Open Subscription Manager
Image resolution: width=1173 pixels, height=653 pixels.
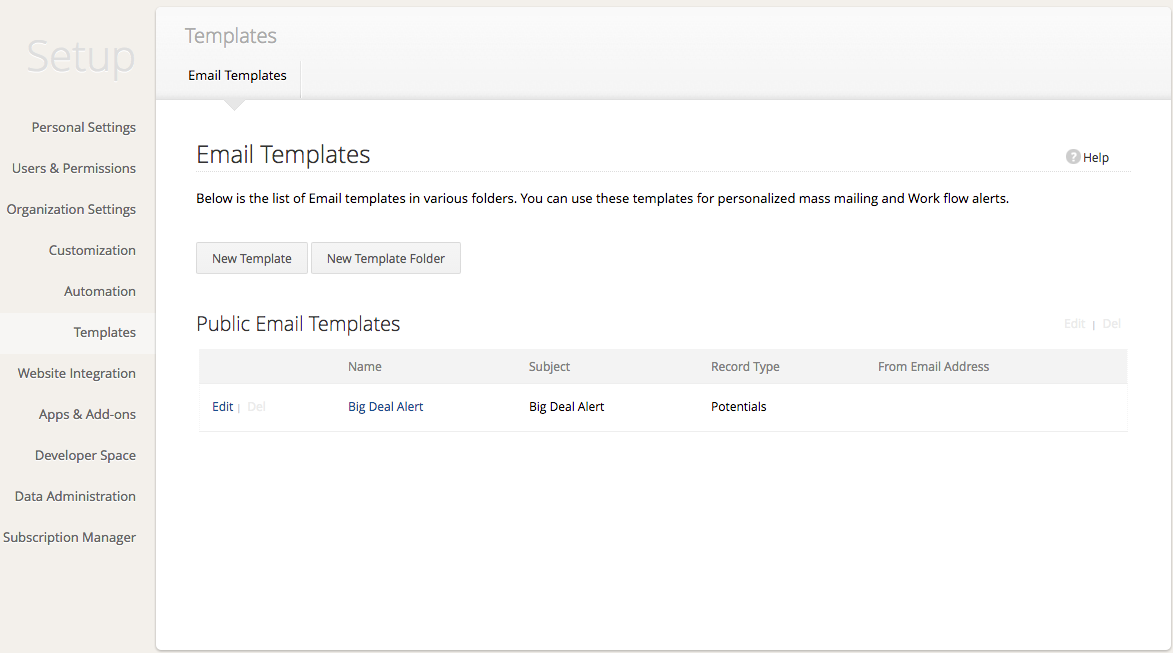[x=70, y=537]
